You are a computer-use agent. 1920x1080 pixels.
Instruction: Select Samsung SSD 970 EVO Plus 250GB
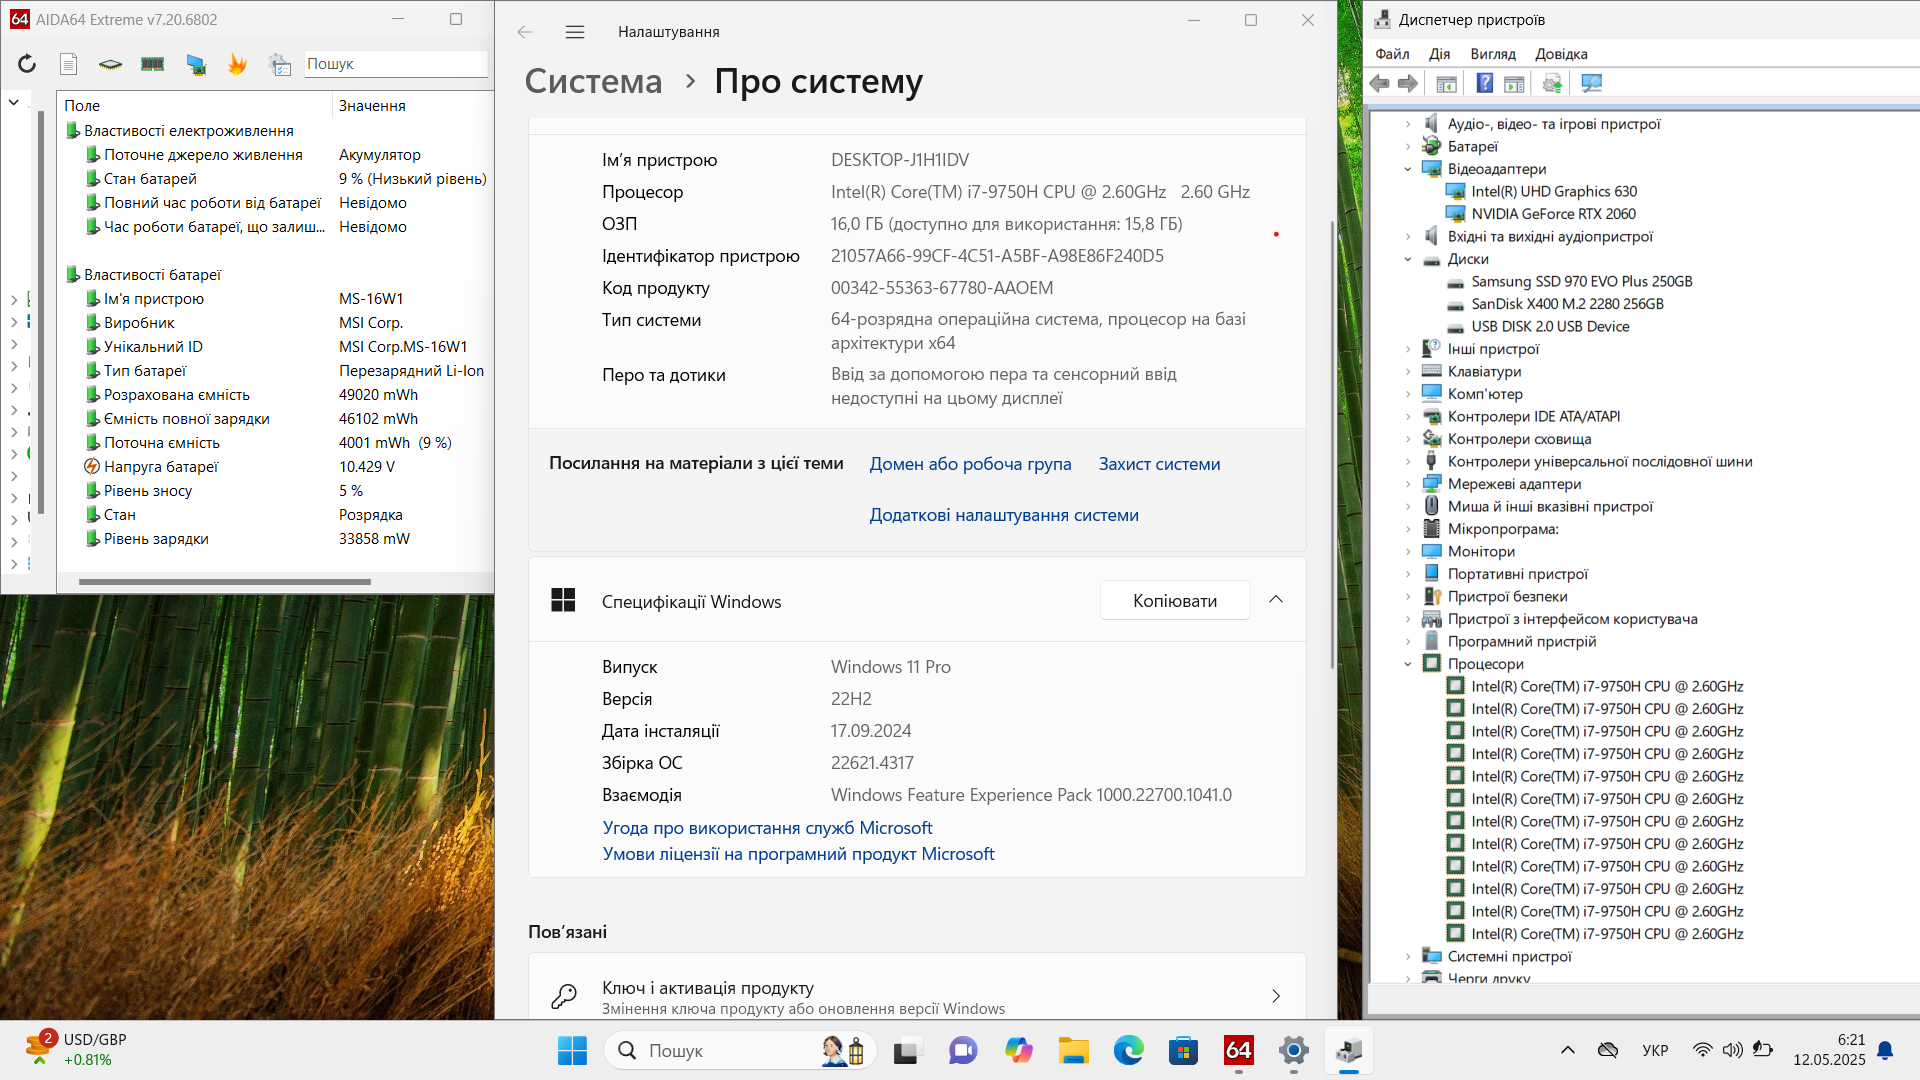tap(1582, 282)
